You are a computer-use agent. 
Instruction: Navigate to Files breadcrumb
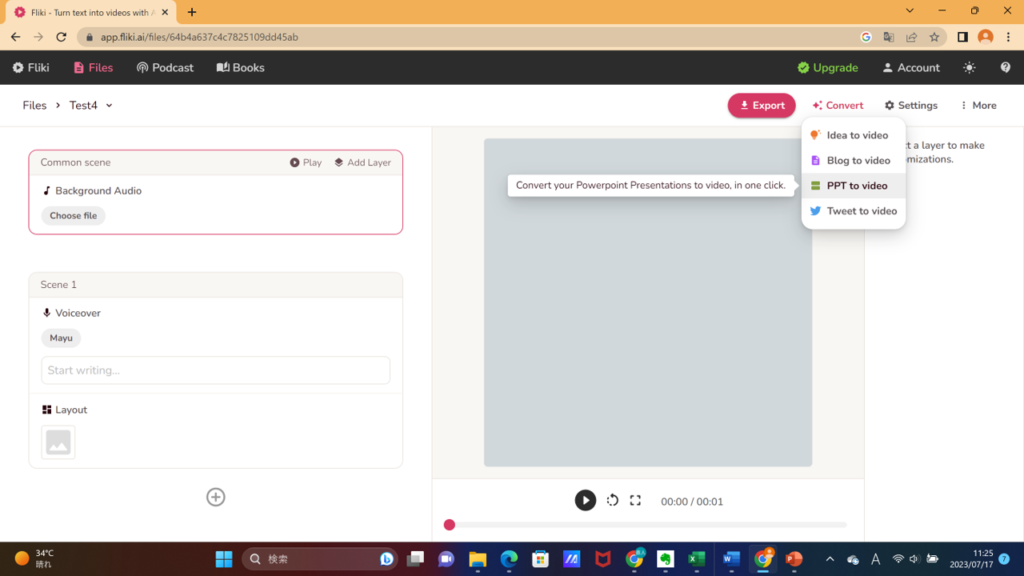[x=35, y=105]
